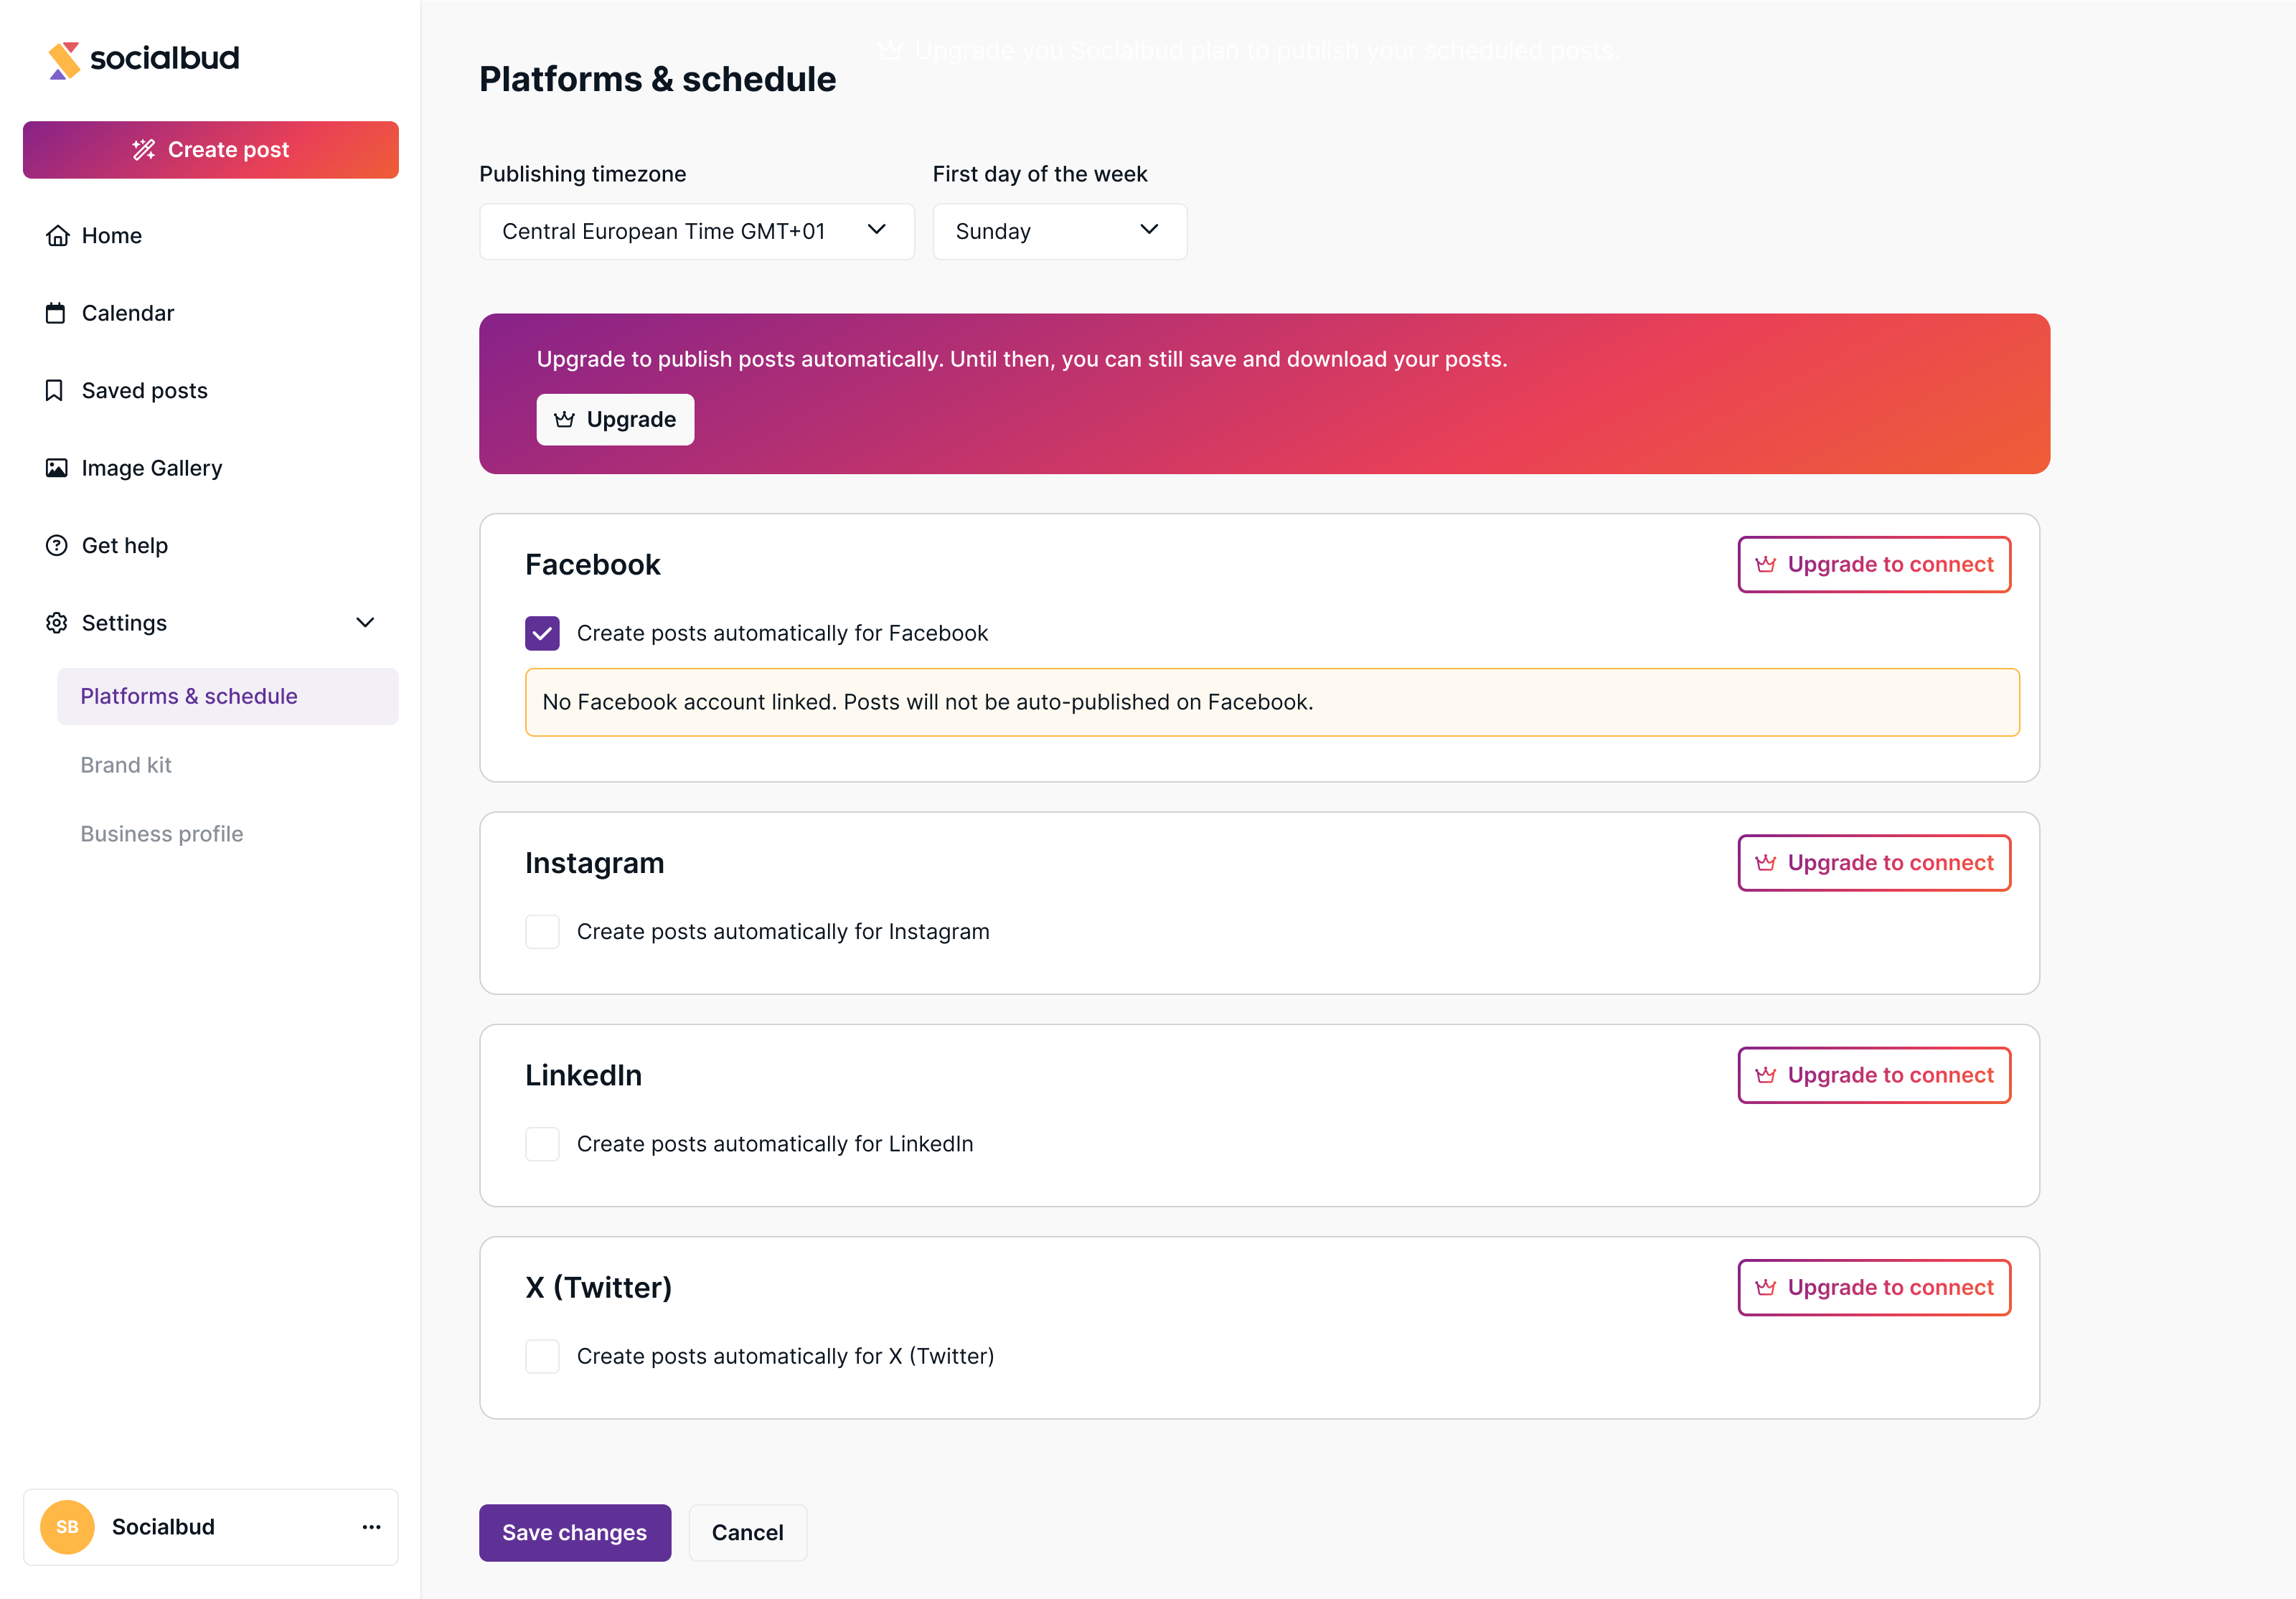Click the Create post button

(211, 150)
